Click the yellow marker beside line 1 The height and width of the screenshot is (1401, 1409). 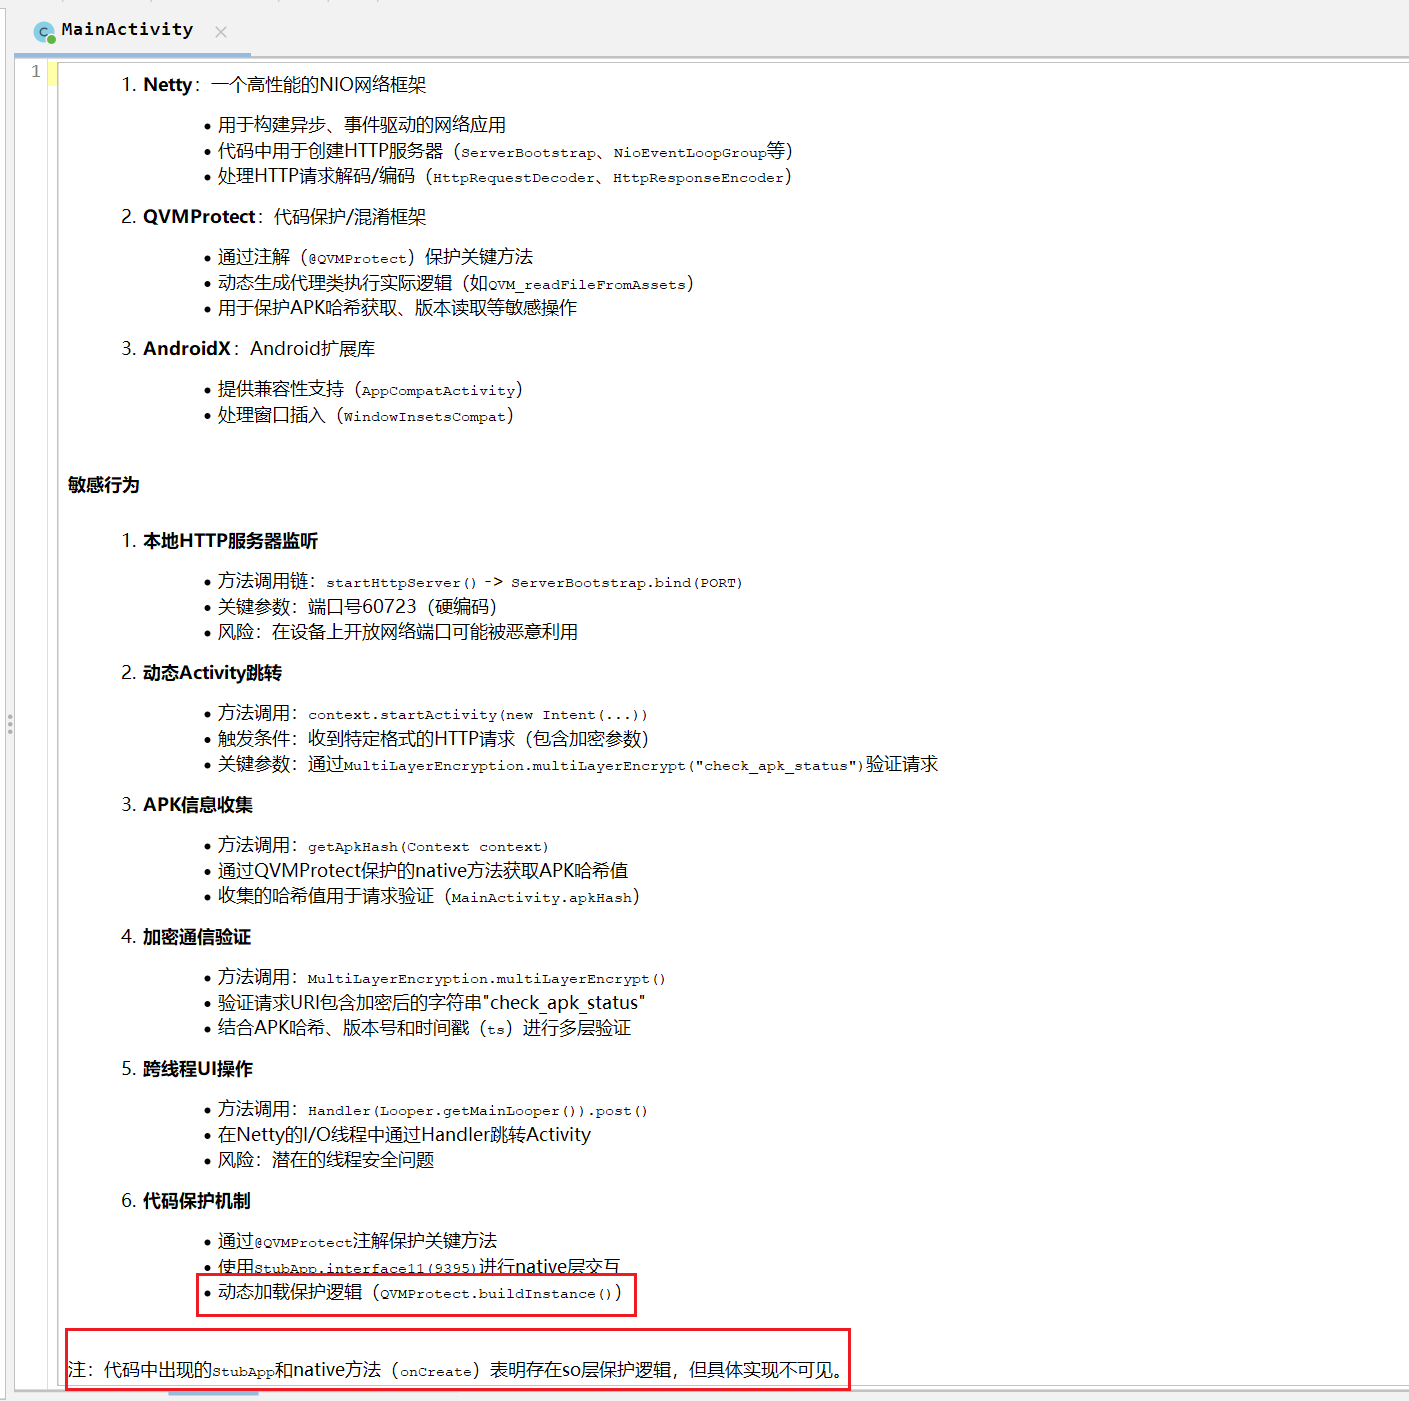pos(52,74)
